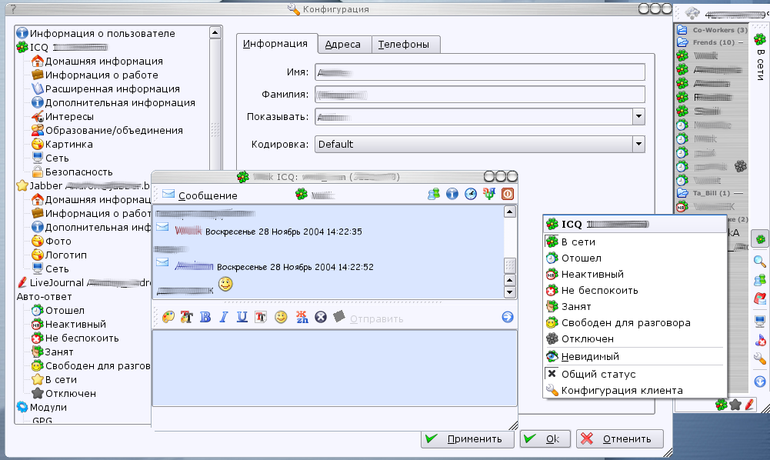Click into the Имя input field
Image resolution: width=770 pixels, height=460 pixels.
tap(480, 73)
